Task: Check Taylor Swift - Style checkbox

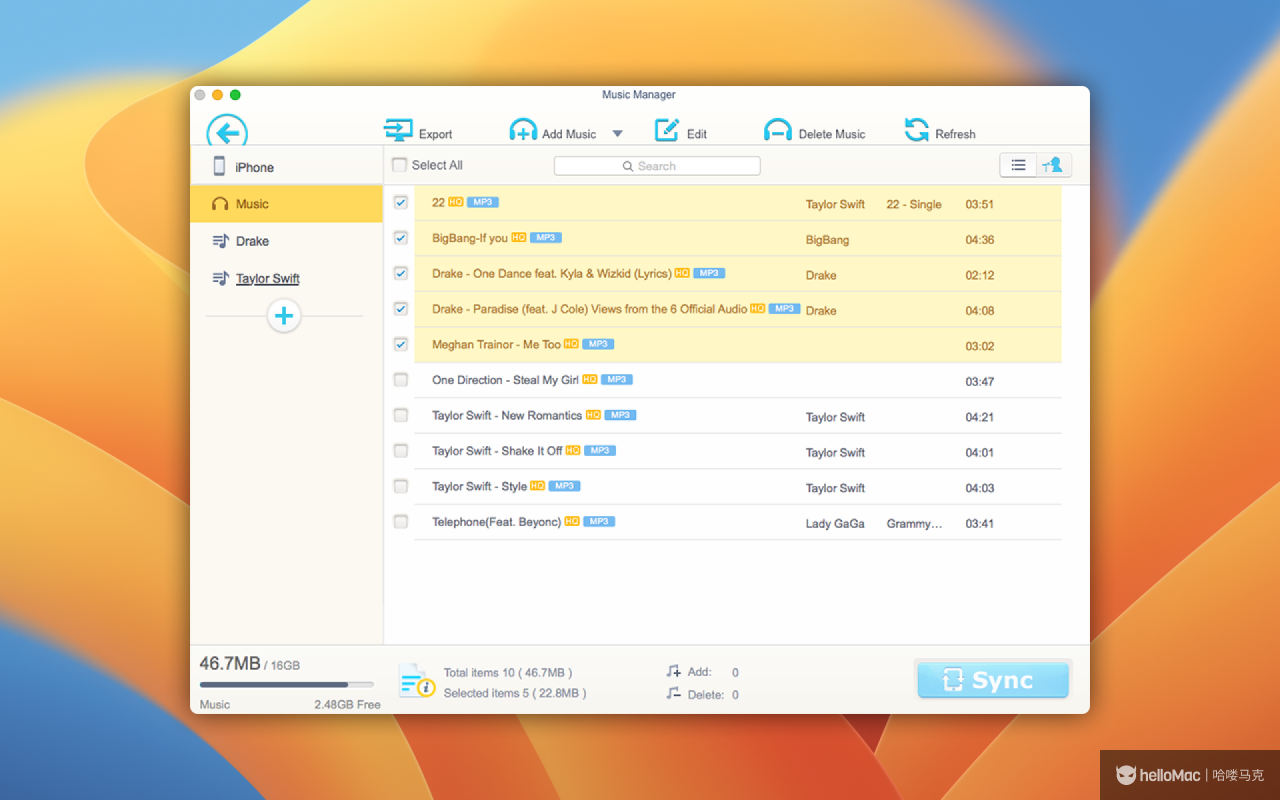Action: pyautogui.click(x=401, y=486)
